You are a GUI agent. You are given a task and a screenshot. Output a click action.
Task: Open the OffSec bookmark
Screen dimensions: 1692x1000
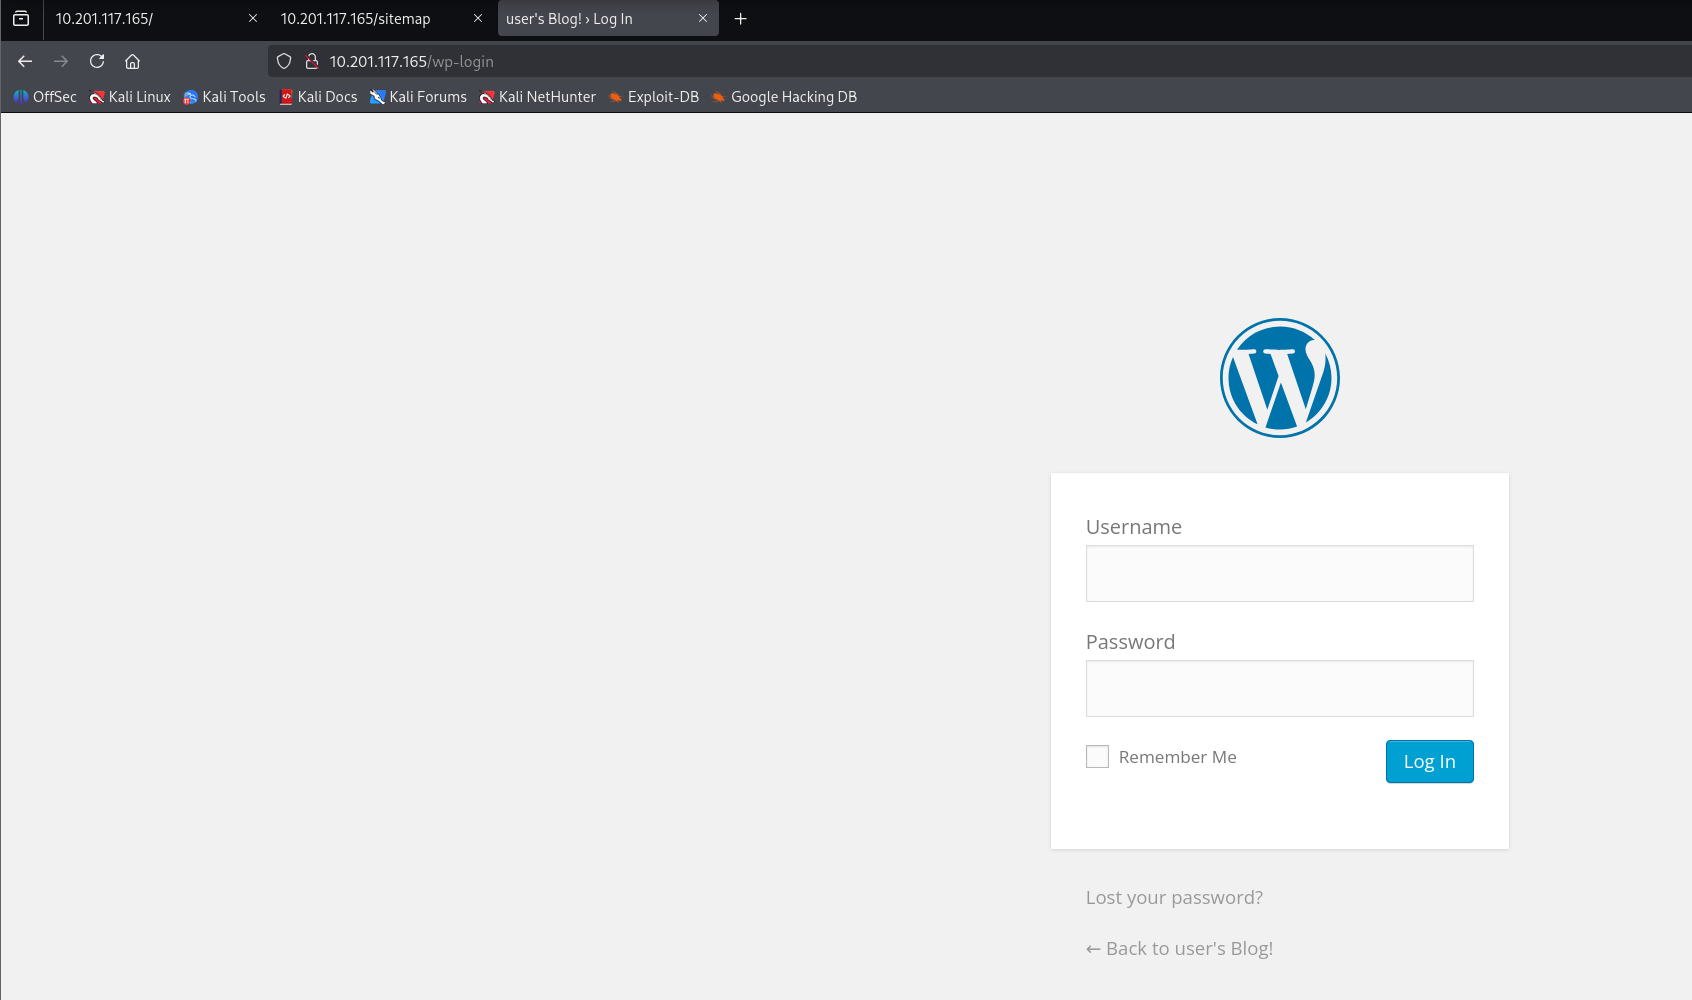(45, 97)
